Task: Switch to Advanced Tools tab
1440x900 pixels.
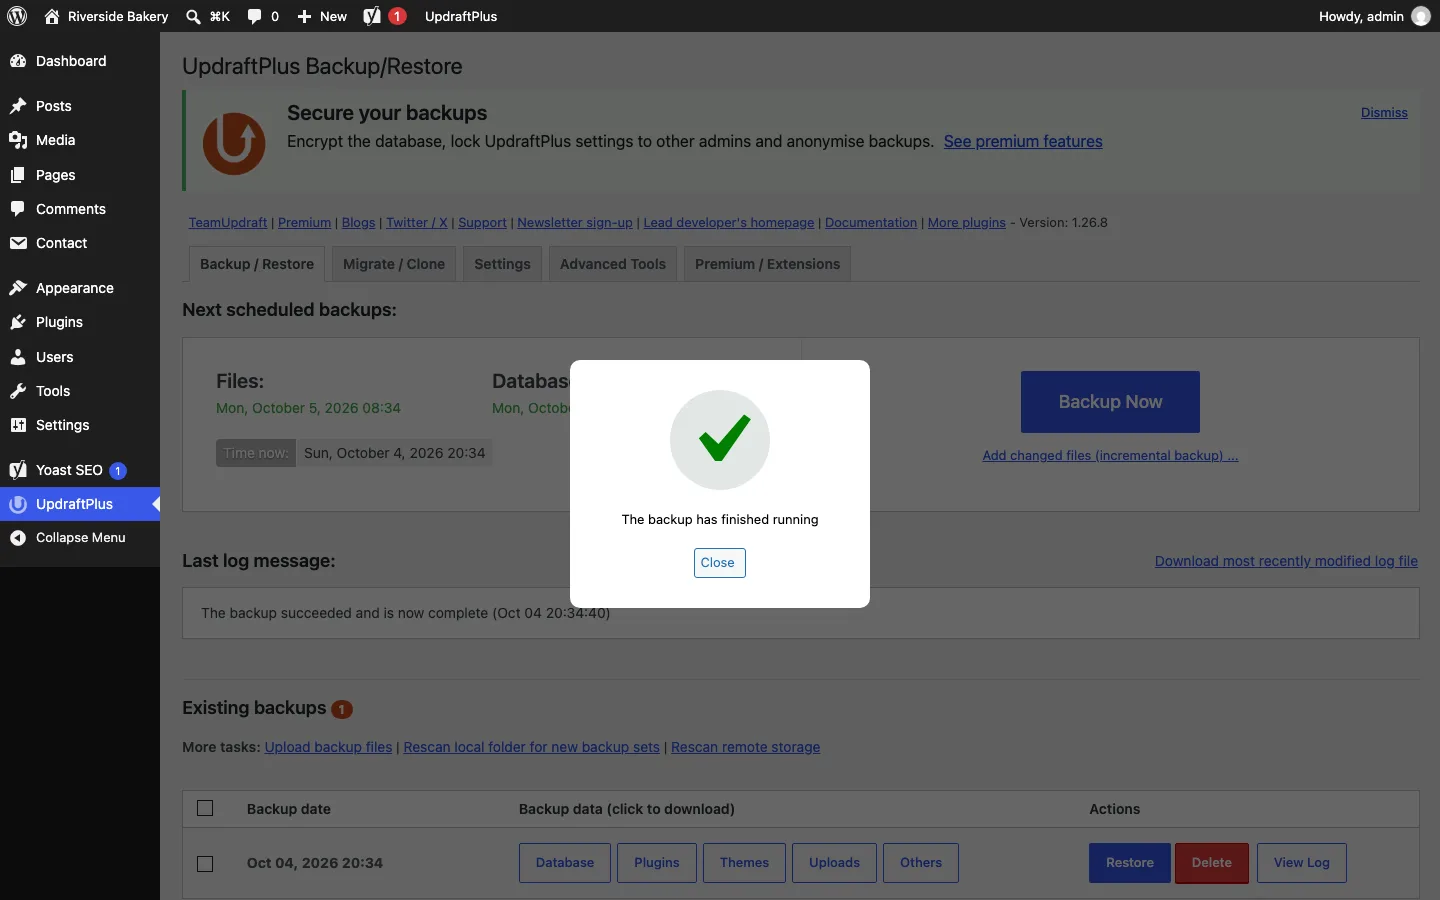Action: (x=613, y=264)
